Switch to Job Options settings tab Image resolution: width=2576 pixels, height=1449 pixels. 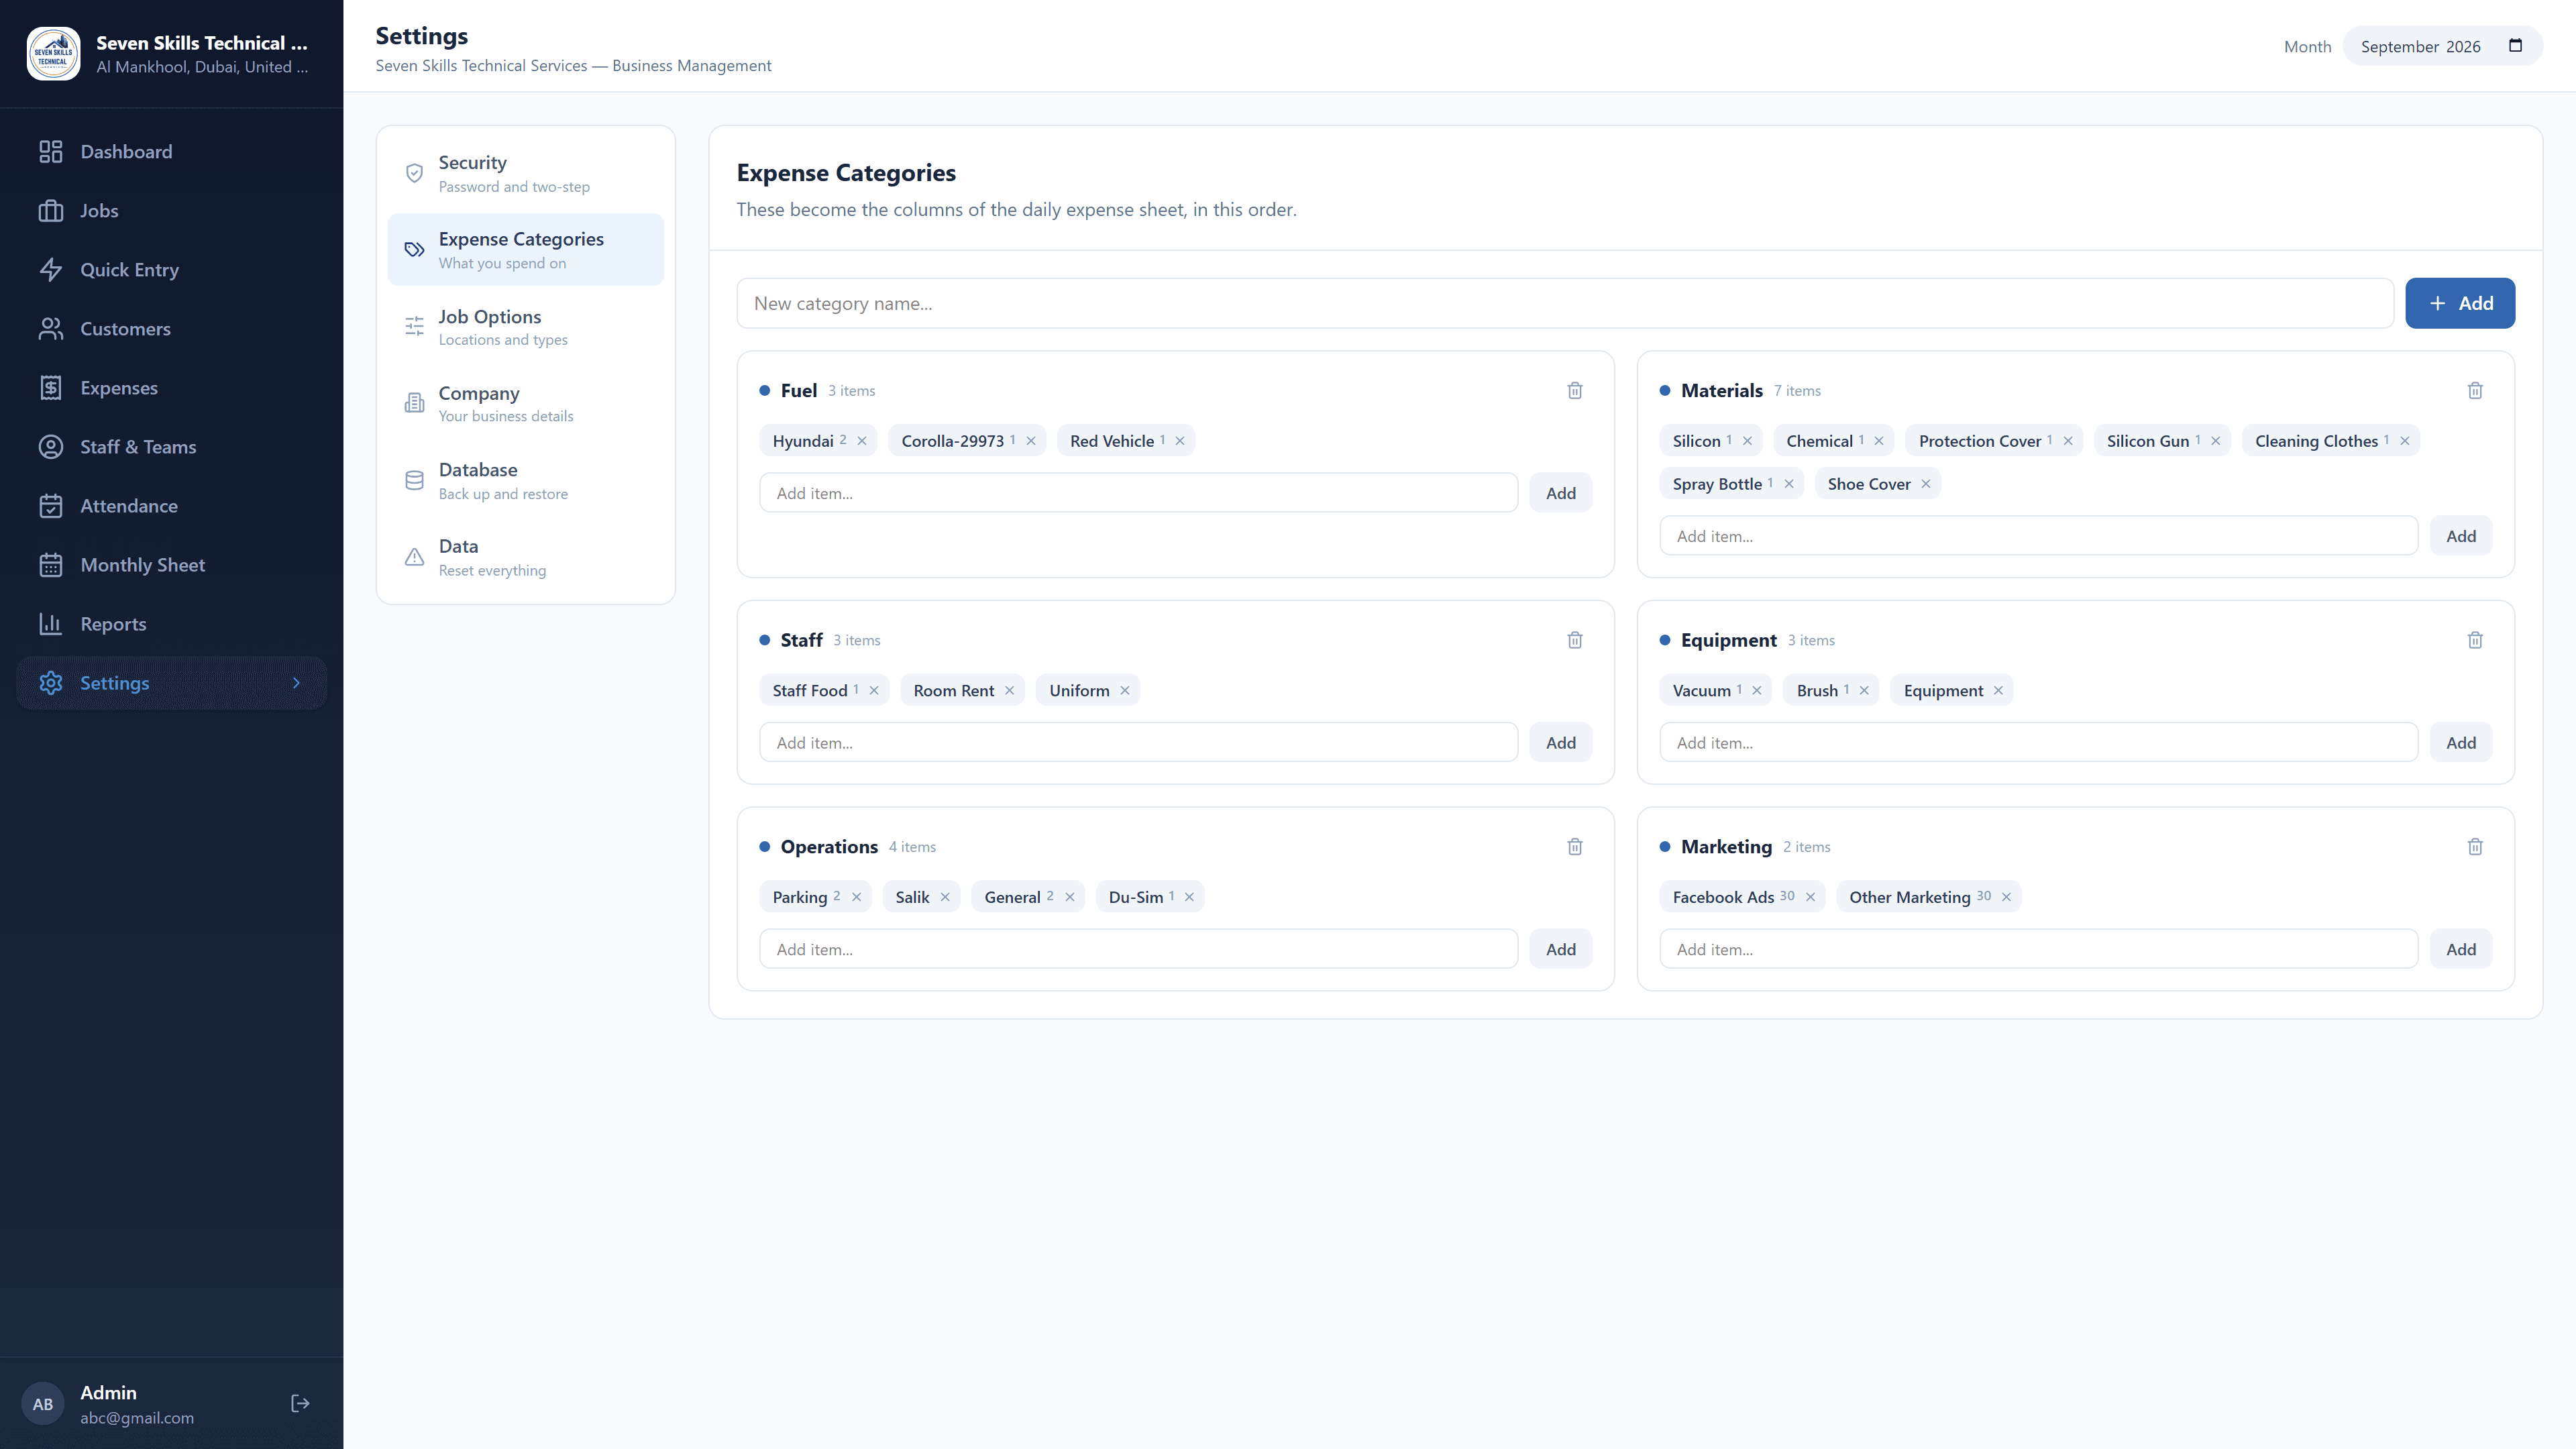(526, 327)
